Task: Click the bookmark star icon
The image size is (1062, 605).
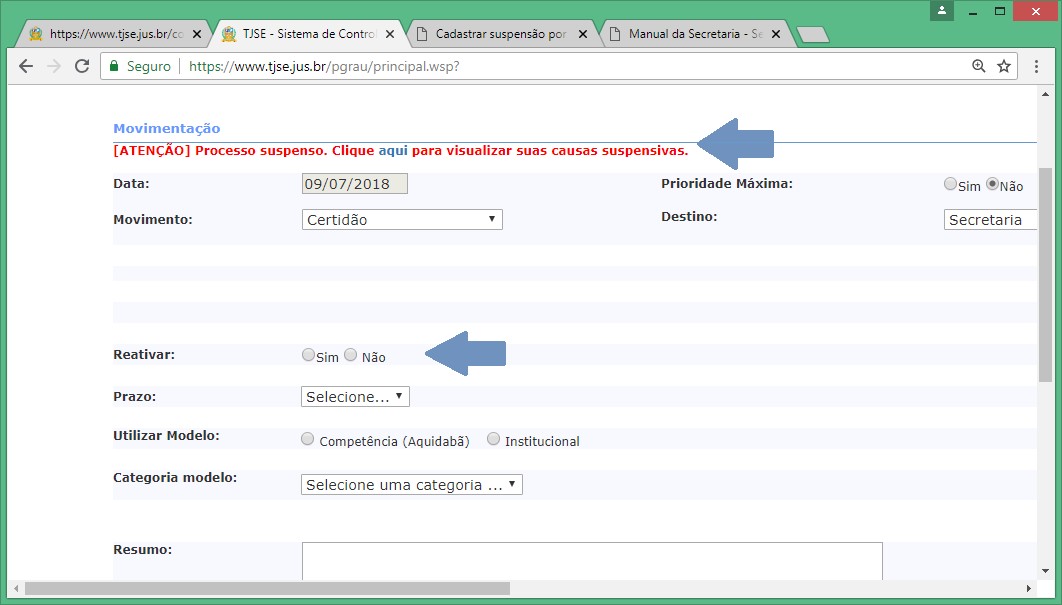Action: [1004, 66]
